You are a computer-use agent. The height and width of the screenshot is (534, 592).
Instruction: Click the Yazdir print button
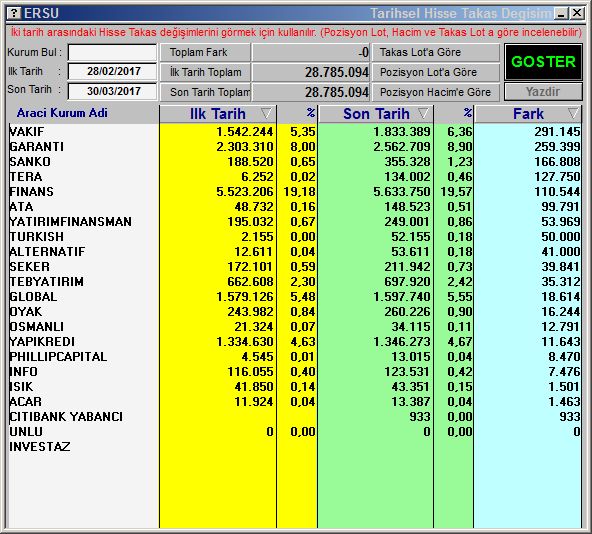pyautogui.click(x=543, y=91)
